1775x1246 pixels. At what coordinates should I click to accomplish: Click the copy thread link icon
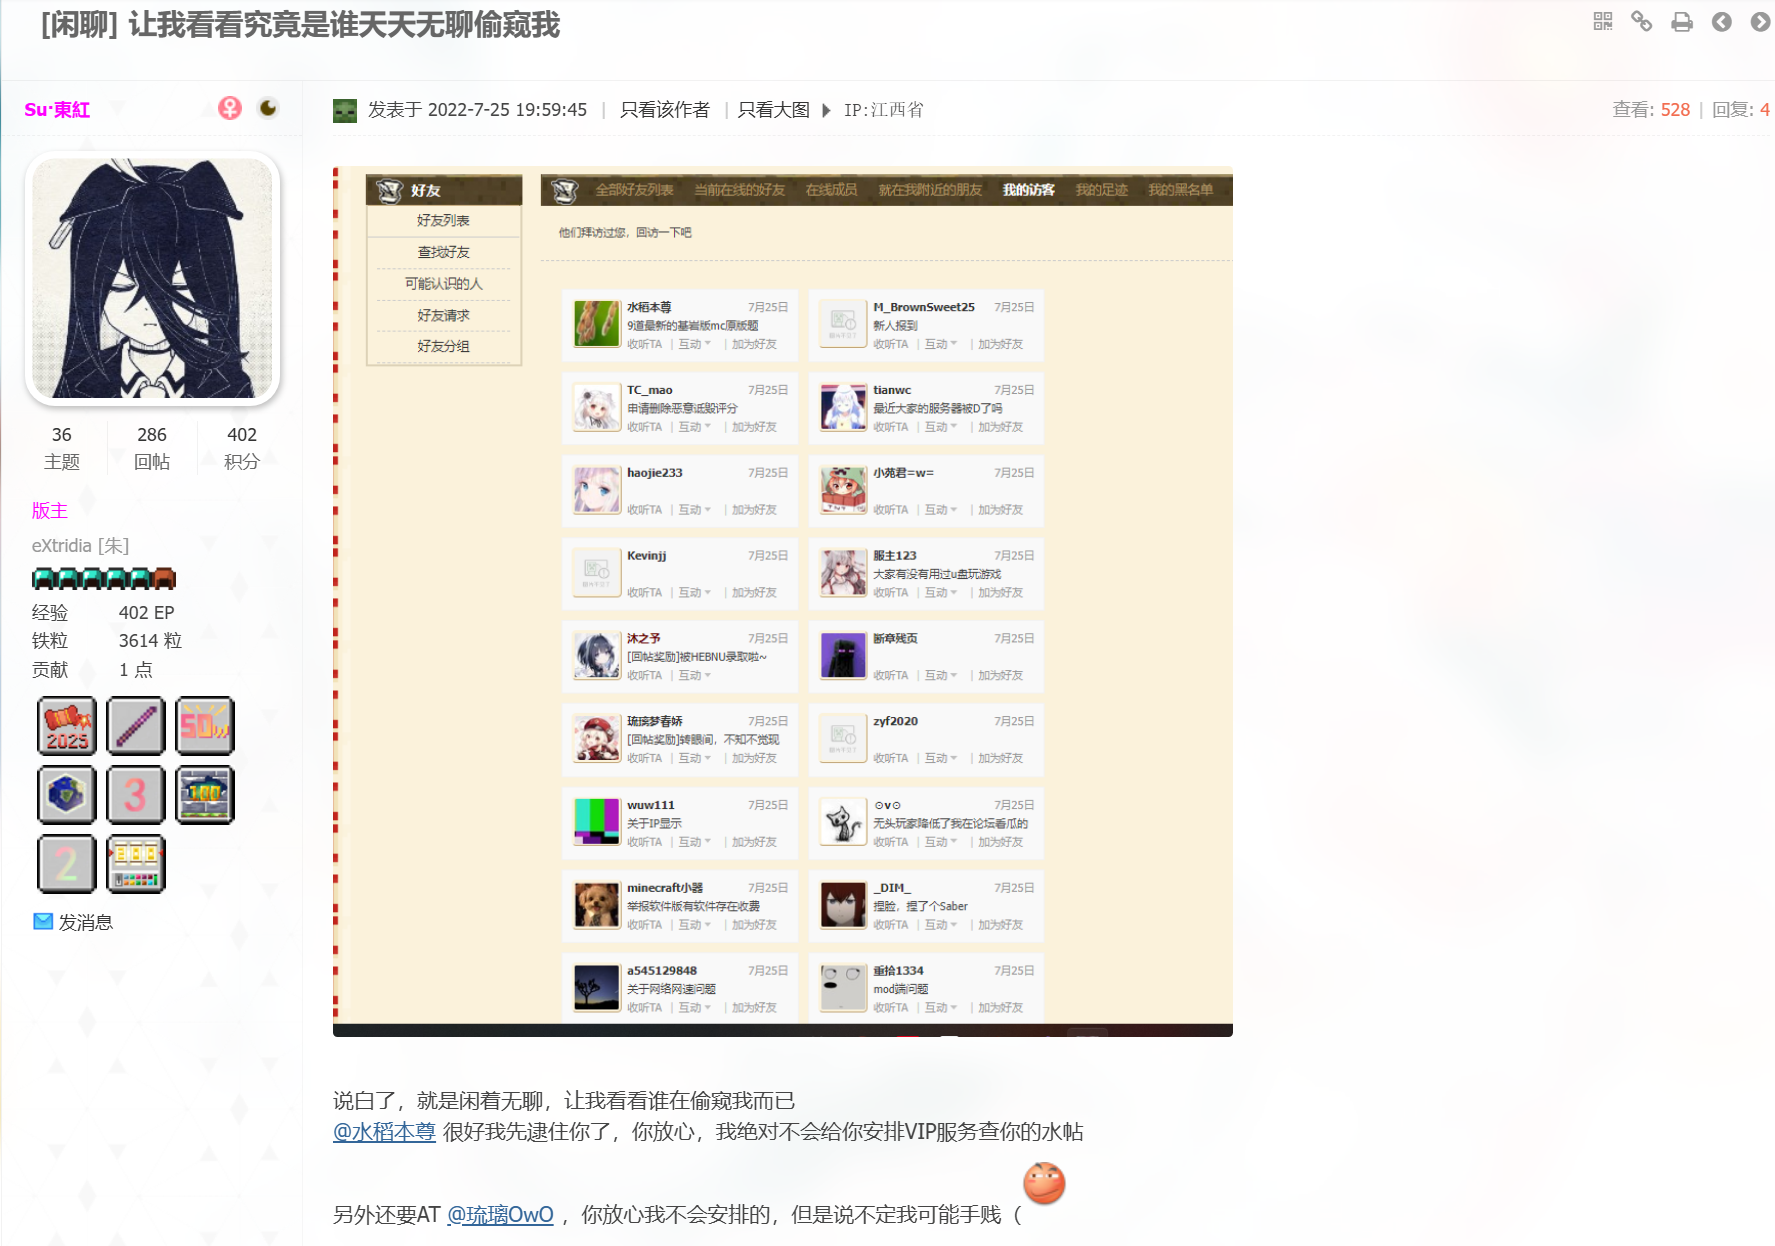coord(1641,21)
